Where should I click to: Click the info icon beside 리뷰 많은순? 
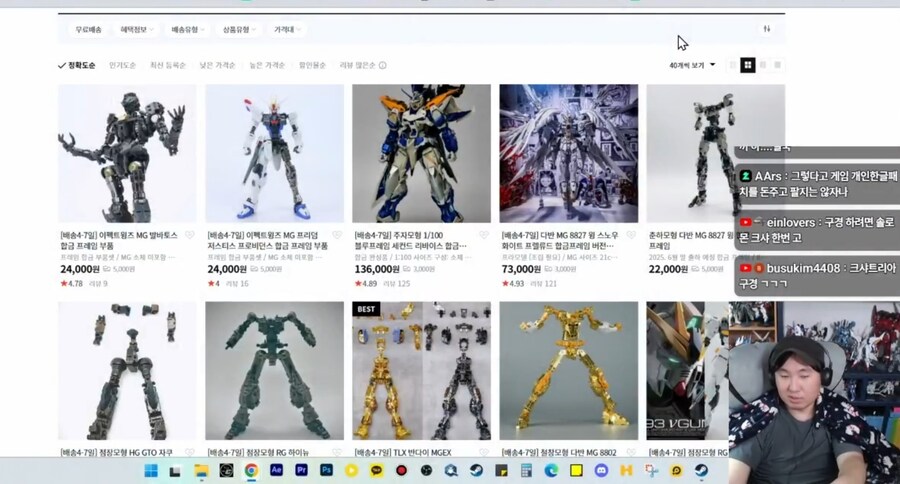point(383,66)
